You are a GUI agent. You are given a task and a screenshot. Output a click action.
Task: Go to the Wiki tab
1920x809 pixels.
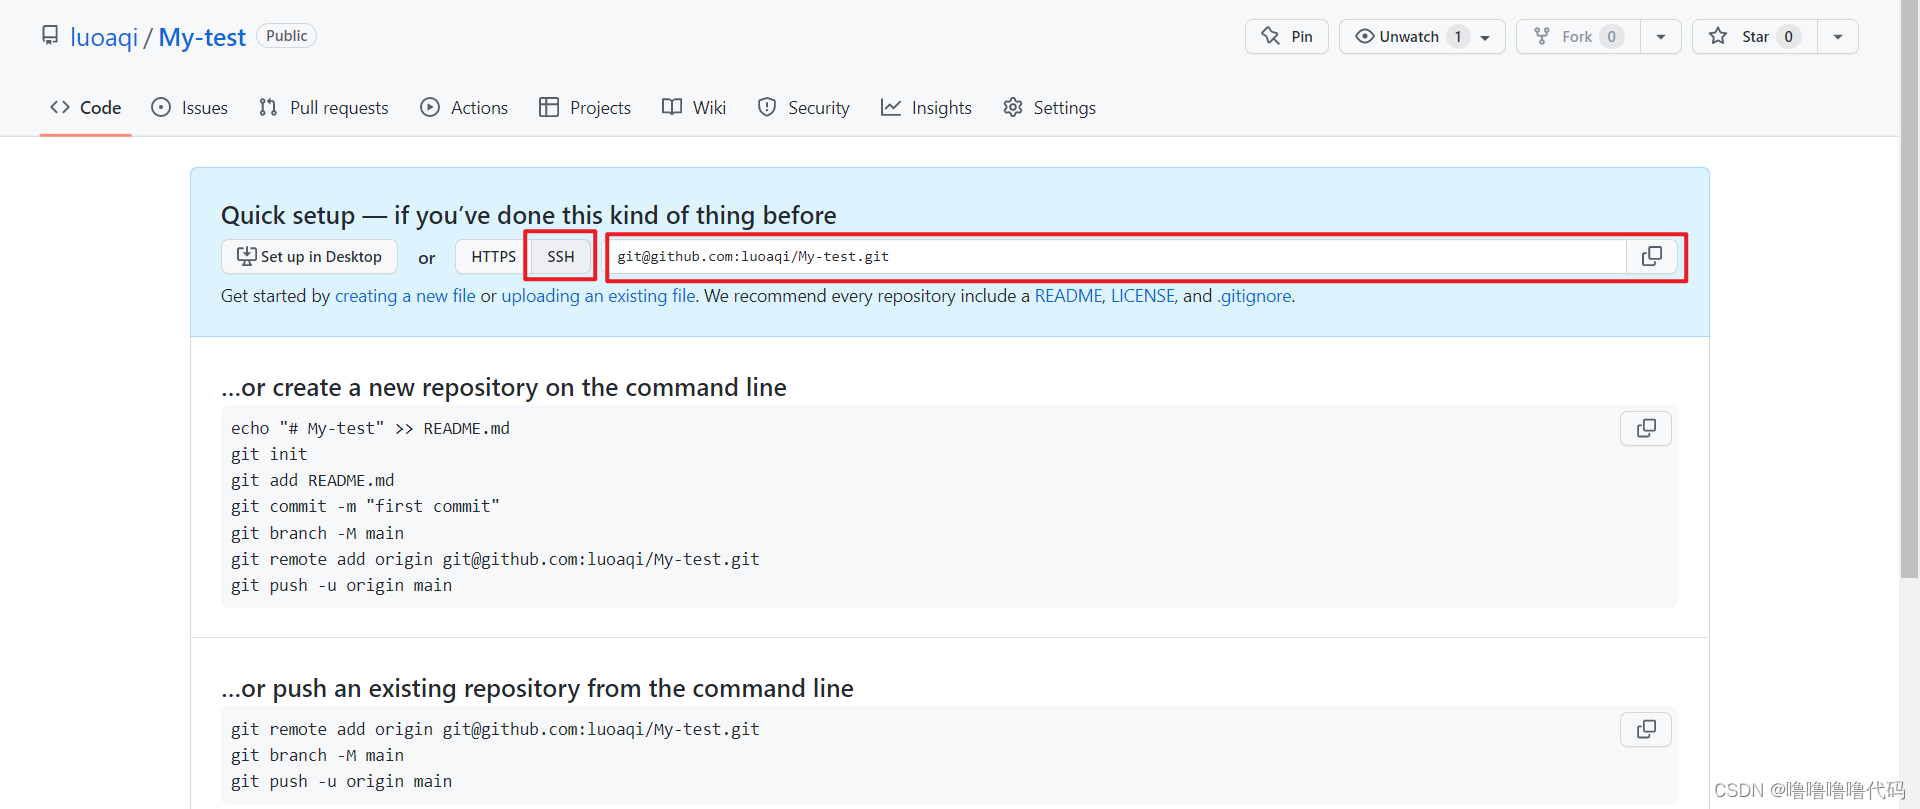pos(694,107)
